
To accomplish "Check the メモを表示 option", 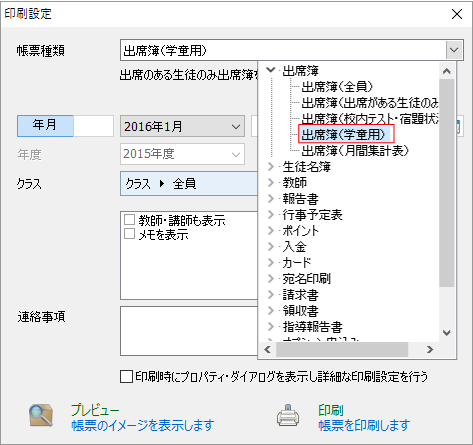I will coord(129,234).
